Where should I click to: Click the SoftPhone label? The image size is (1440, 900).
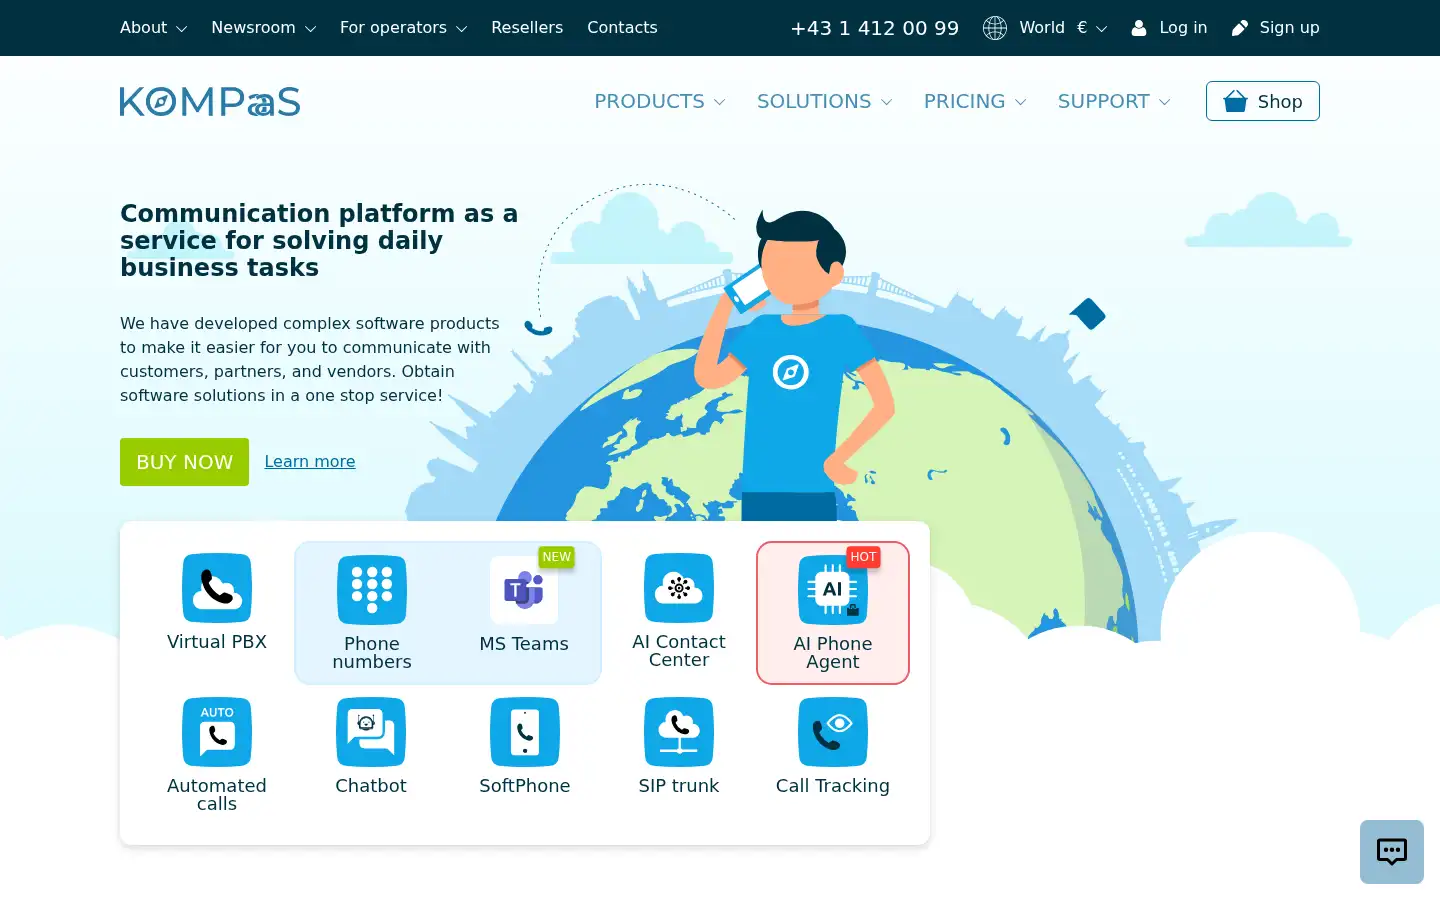(x=525, y=786)
